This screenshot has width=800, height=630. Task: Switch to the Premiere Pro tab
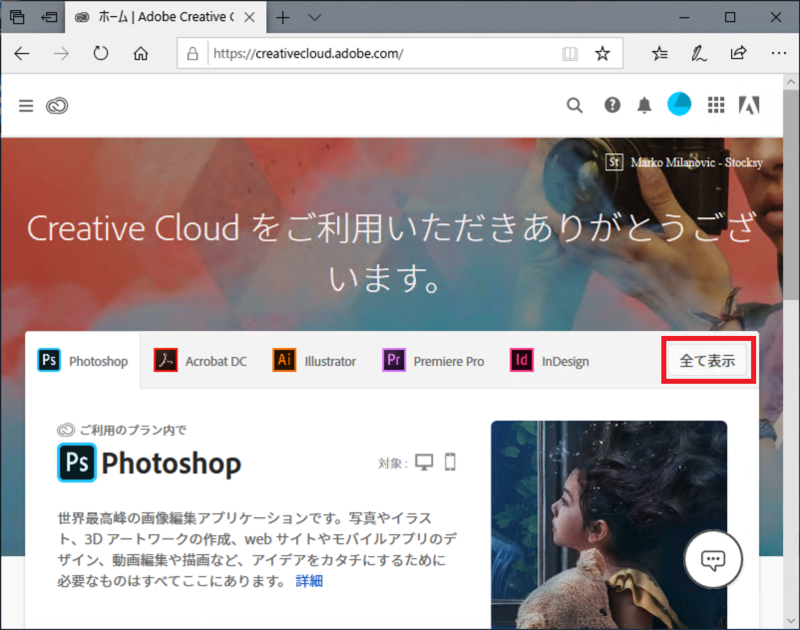(x=434, y=361)
